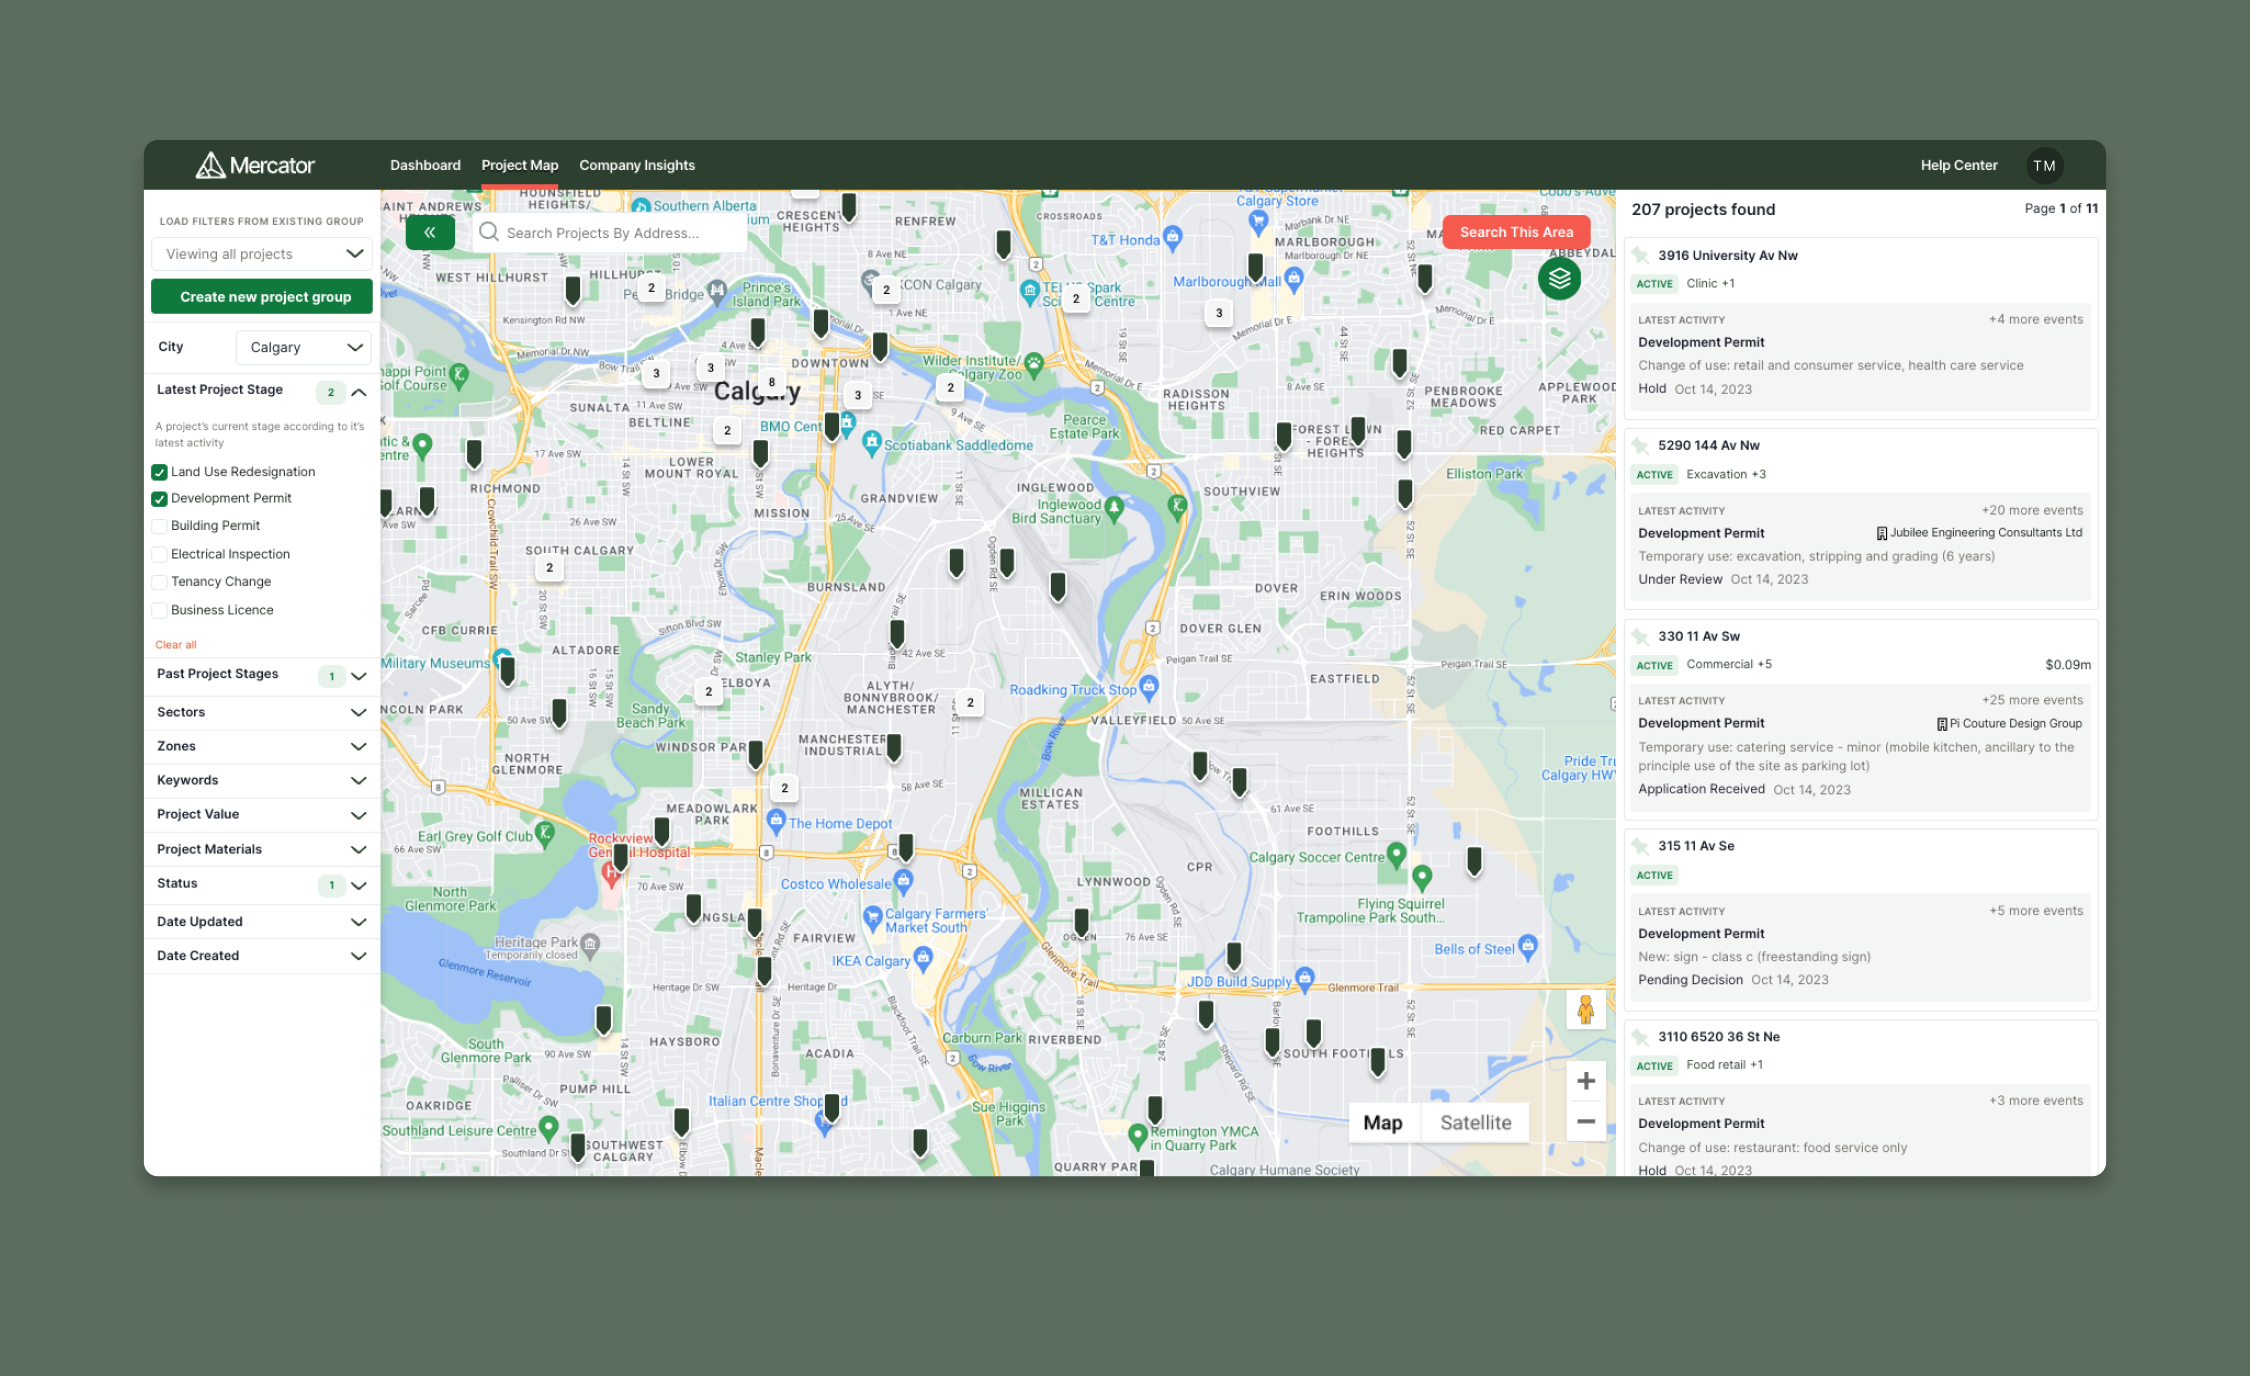Open Viewing all projects dropdown
Viewport: 2250px width, 1376px height.
tap(261, 254)
